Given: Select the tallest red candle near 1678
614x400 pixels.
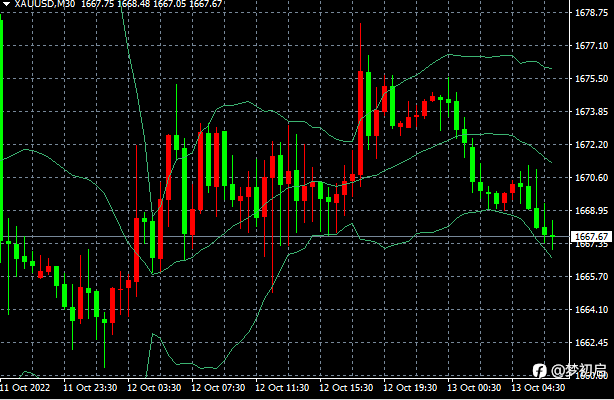Looking at the screenshot, I should [x=361, y=123].
